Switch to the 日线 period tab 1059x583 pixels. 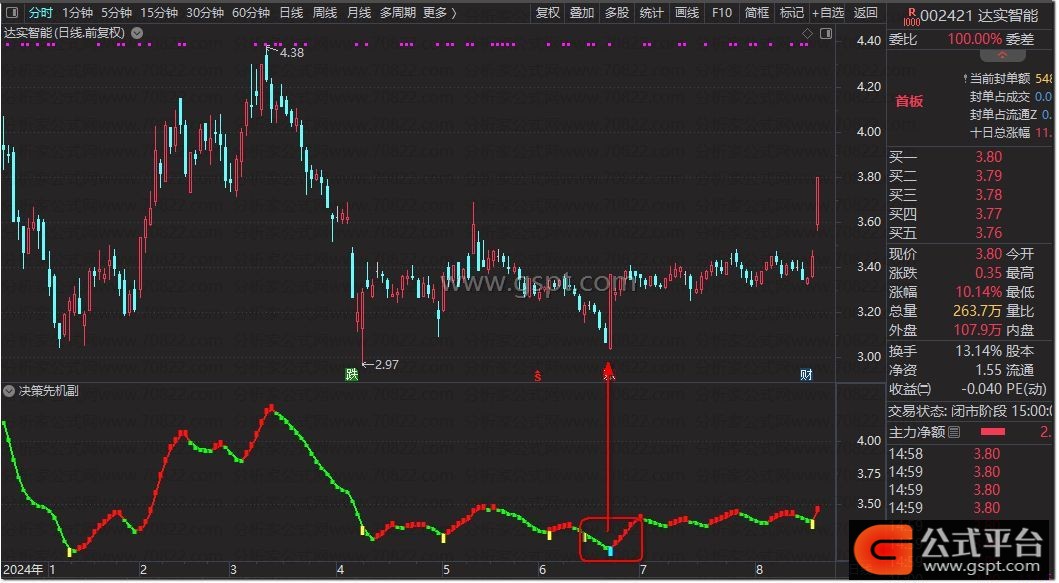(291, 13)
